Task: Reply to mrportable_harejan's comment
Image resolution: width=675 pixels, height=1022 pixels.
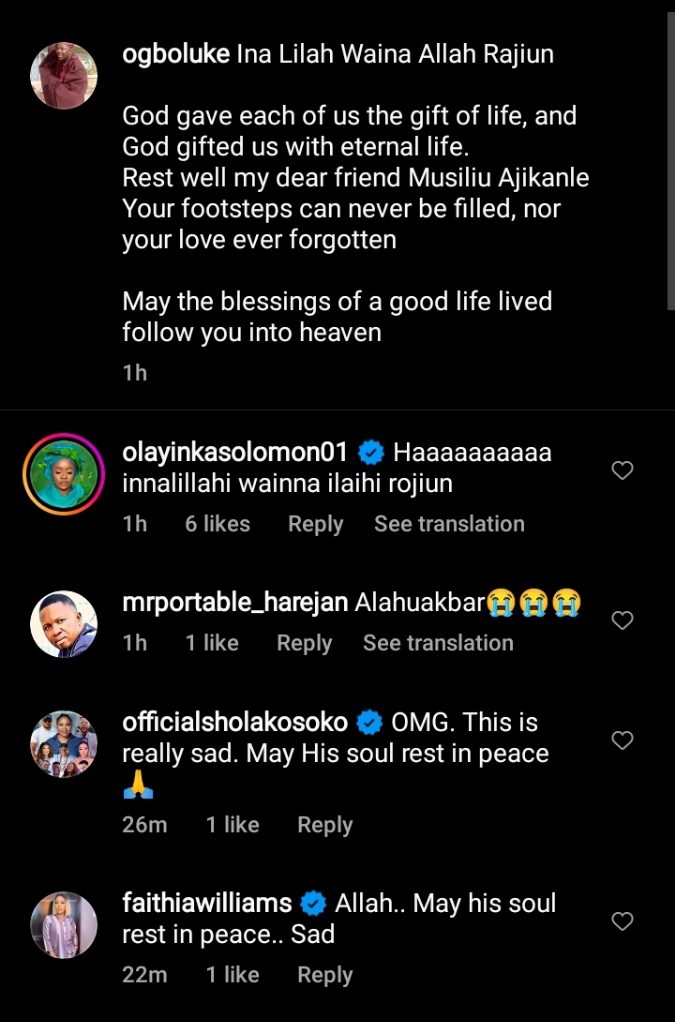Action: point(304,643)
